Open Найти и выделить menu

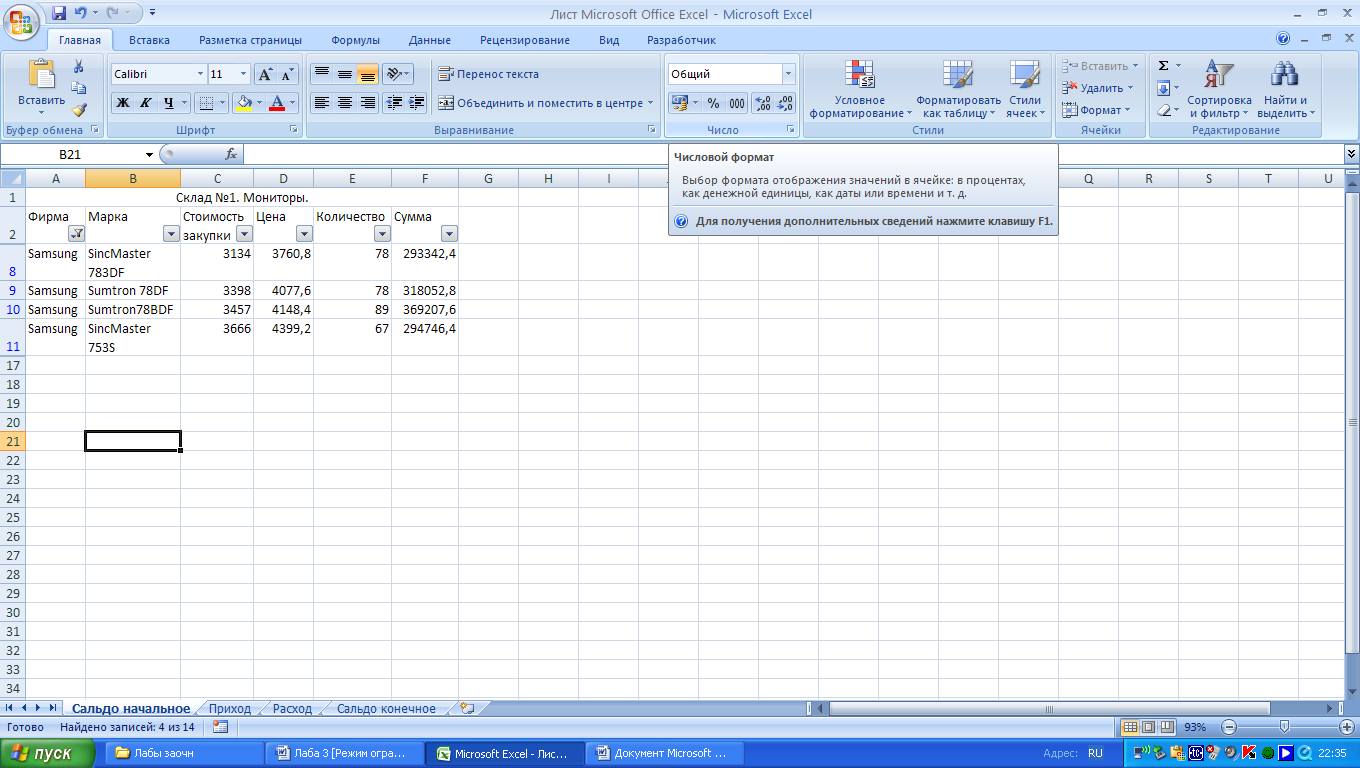(1285, 89)
